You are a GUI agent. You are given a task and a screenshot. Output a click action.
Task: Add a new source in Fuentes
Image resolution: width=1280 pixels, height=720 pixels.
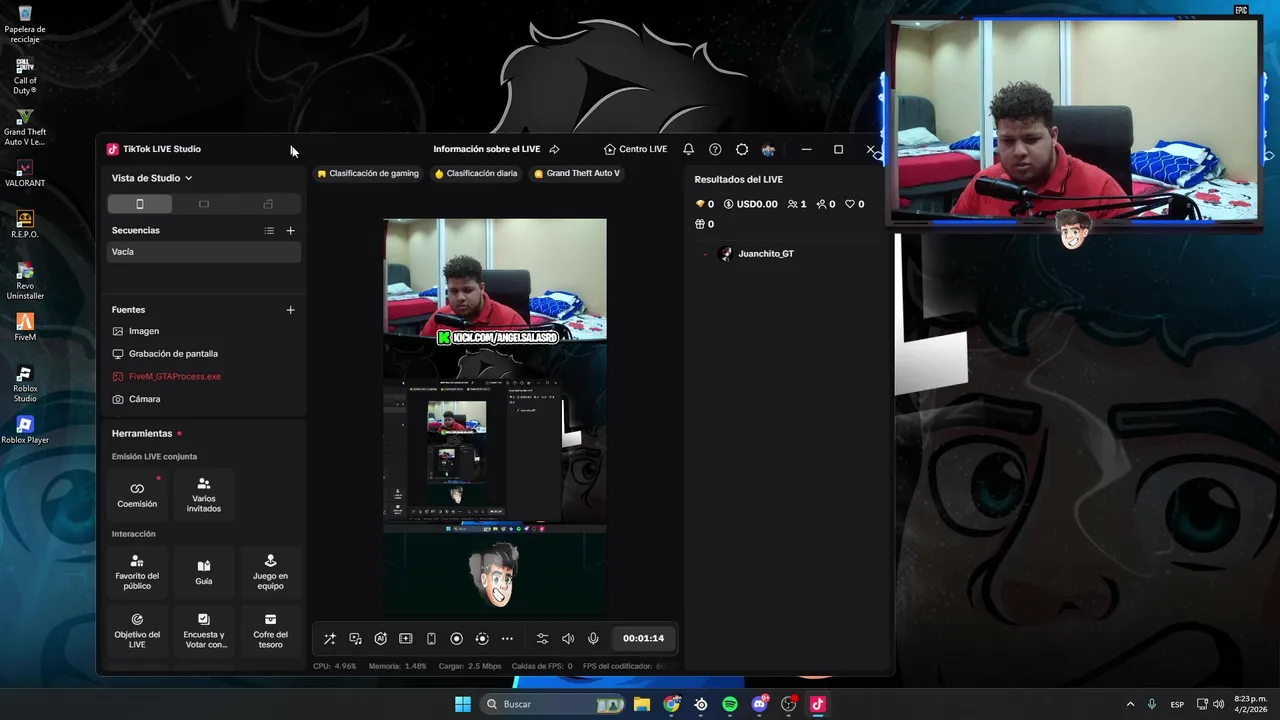pos(291,310)
